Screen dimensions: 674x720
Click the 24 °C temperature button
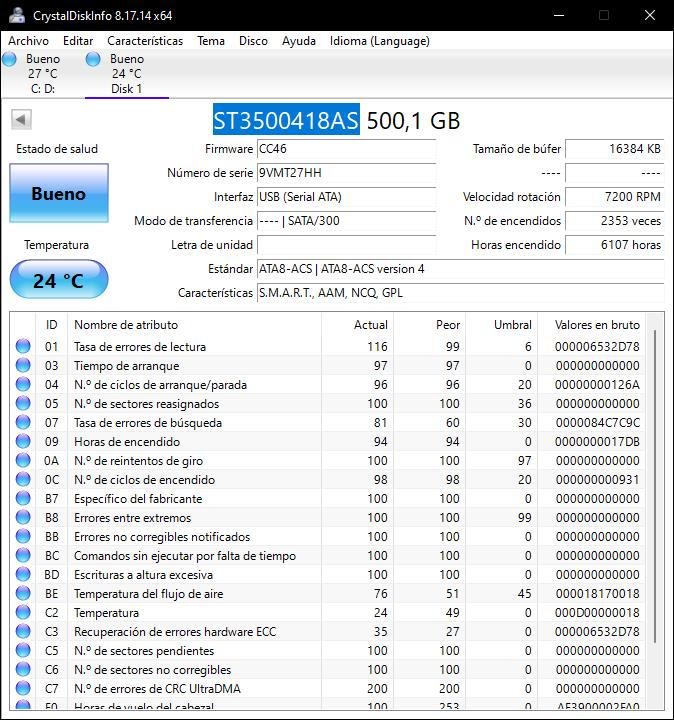(x=59, y=279)
